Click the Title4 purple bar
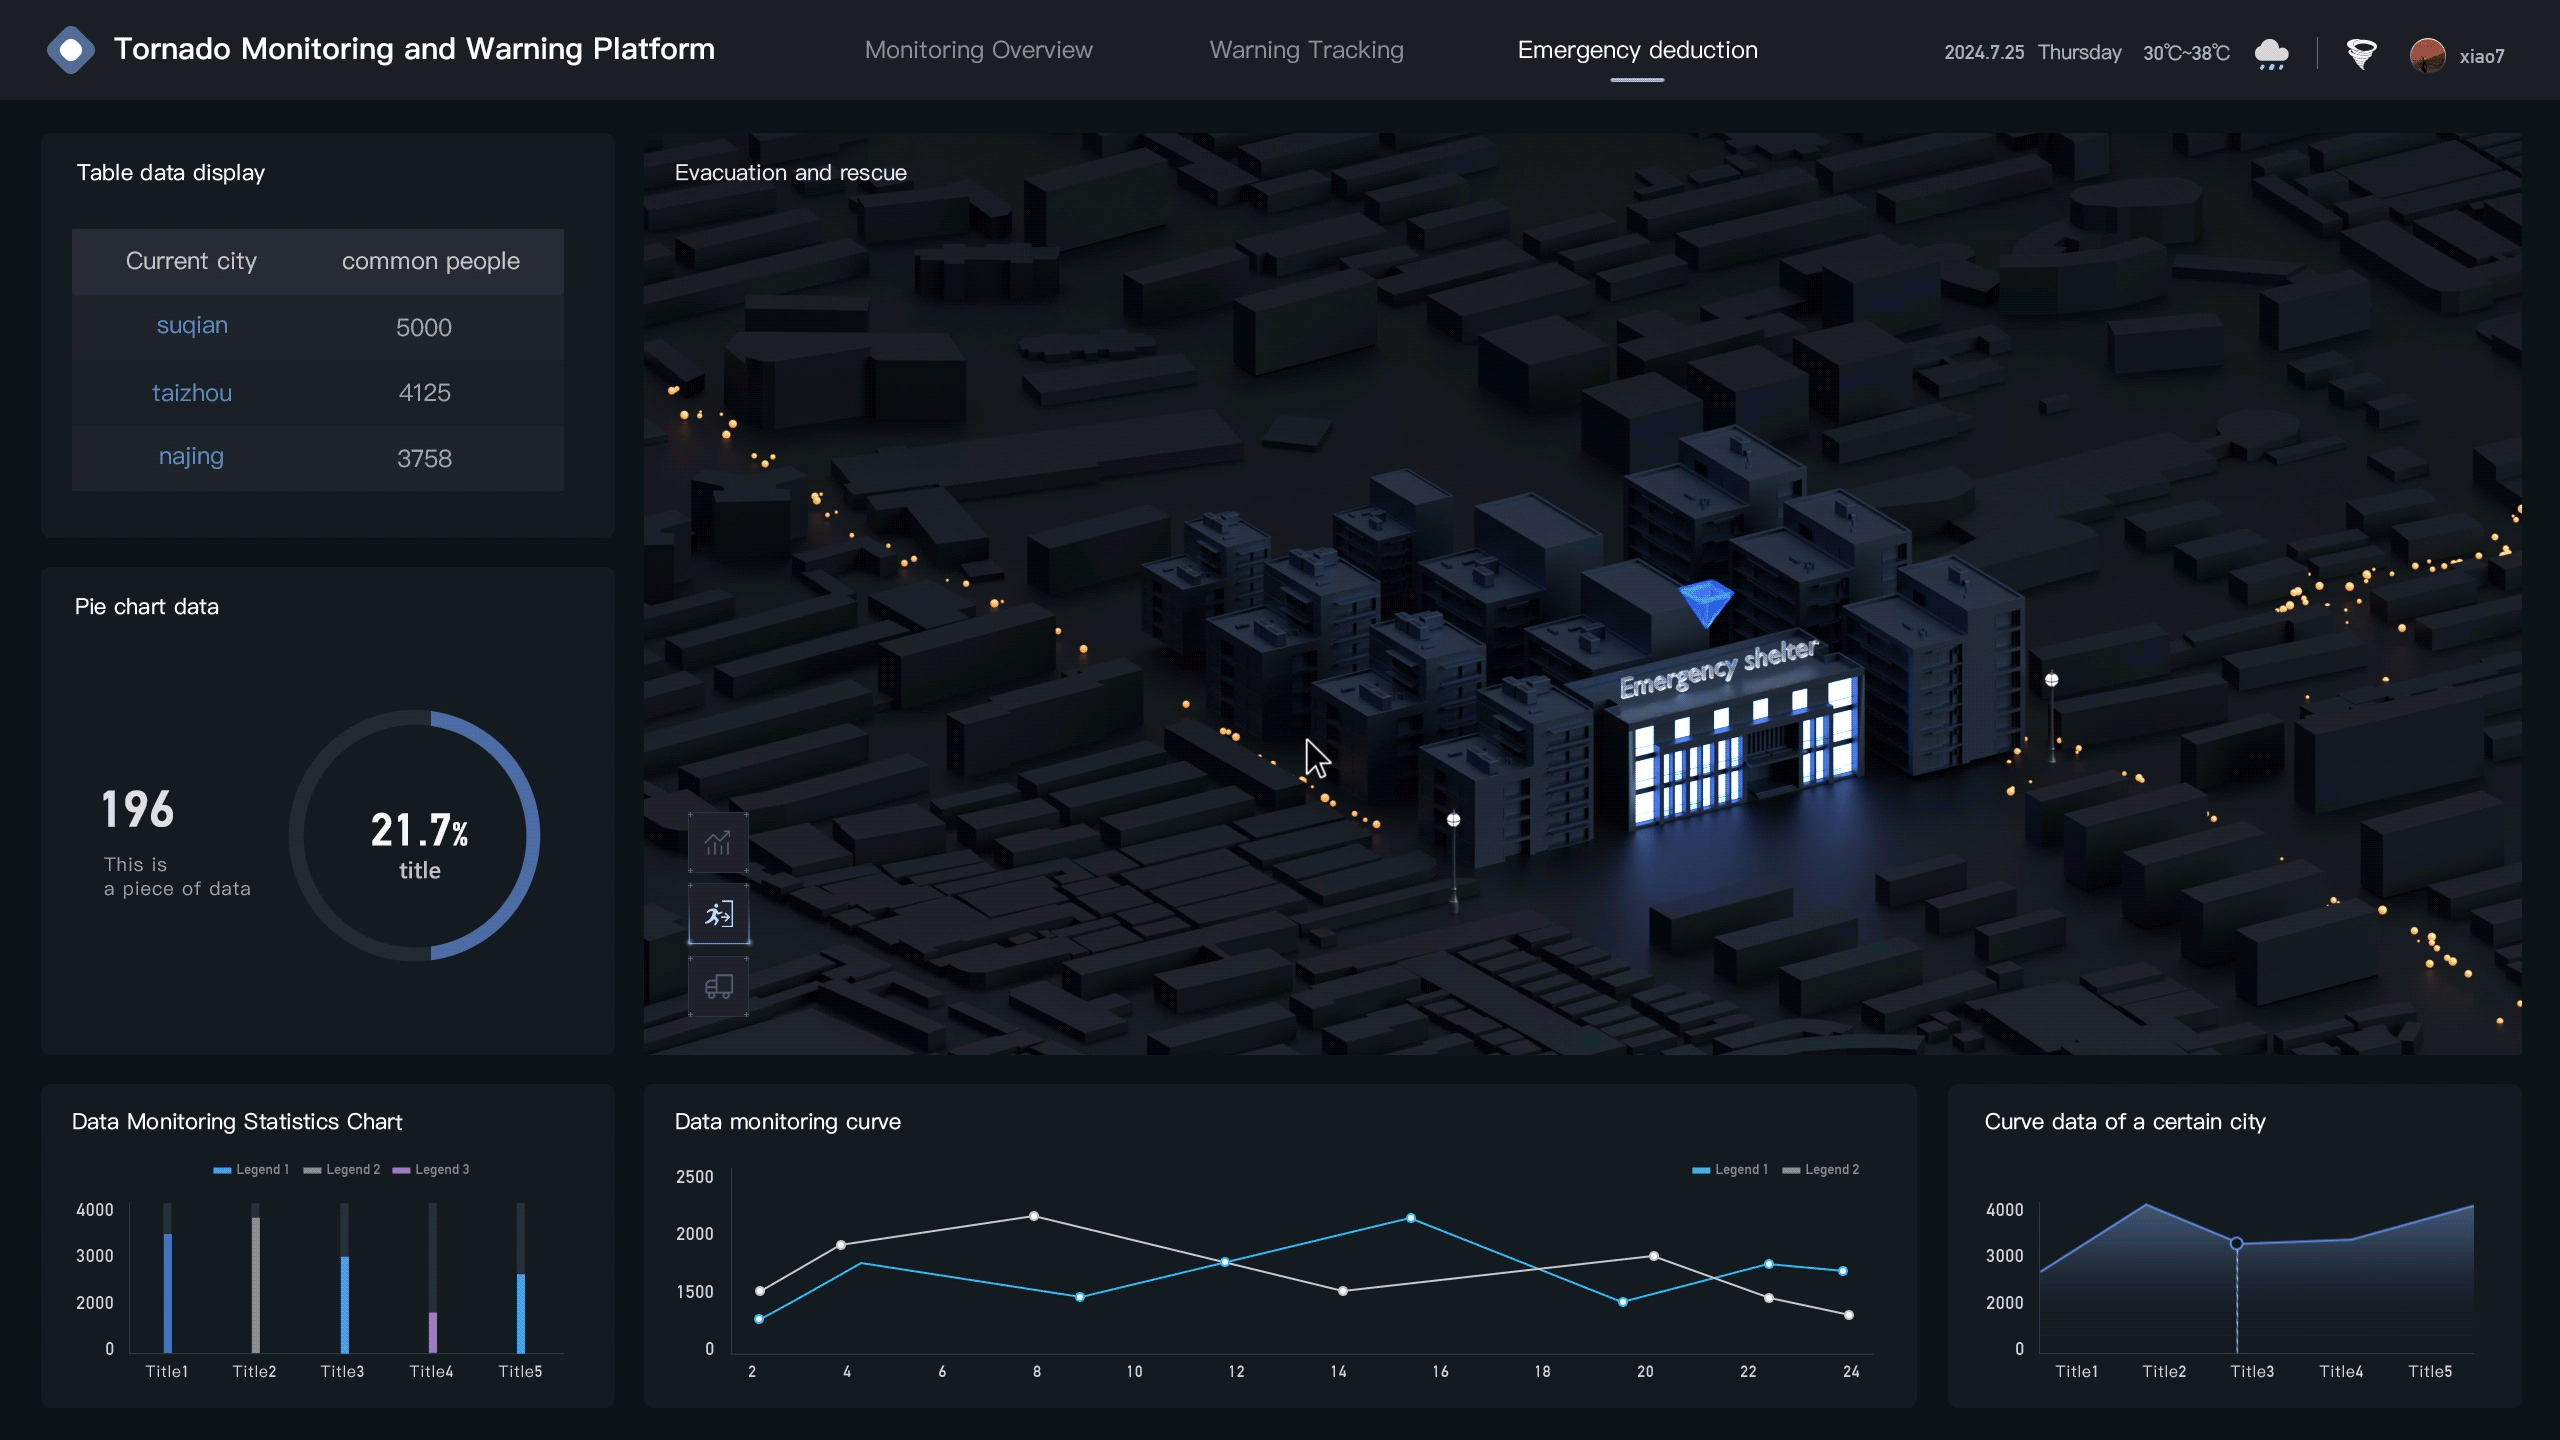 click(x=433, y=1332)
